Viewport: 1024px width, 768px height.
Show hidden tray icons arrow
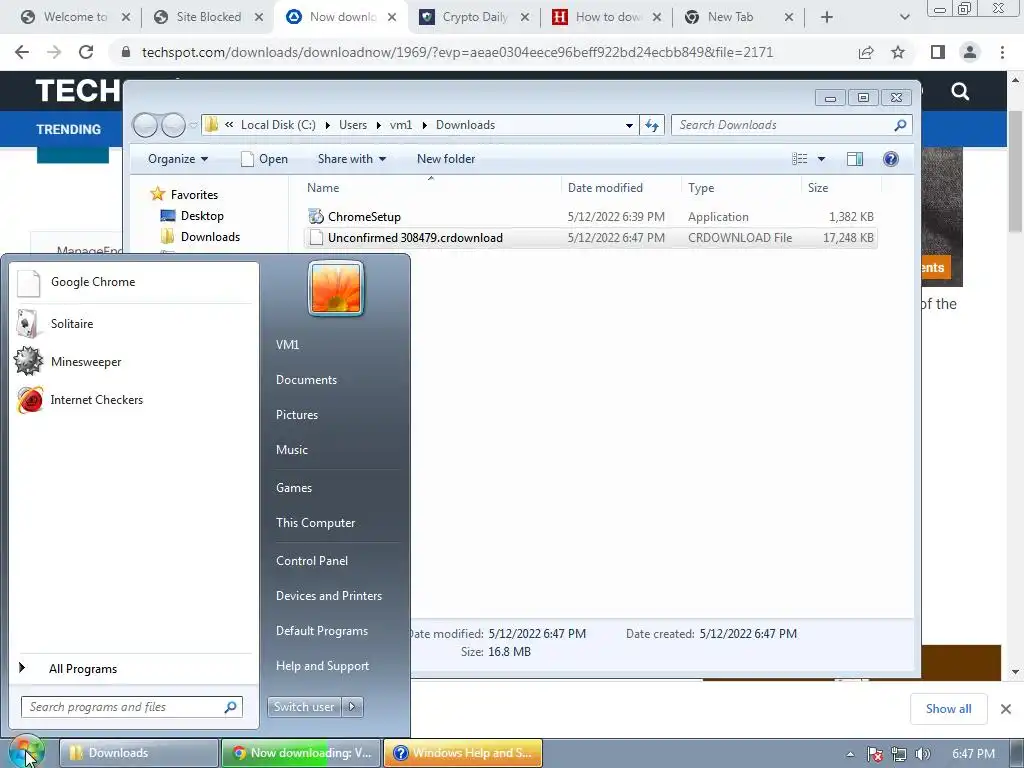(x=850, y=754)
